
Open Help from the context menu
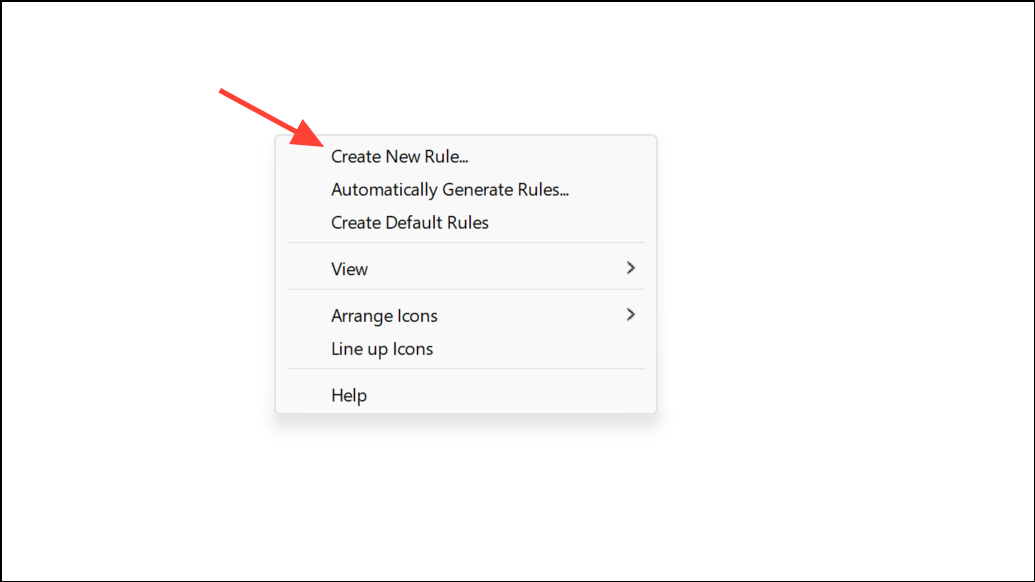466,395
